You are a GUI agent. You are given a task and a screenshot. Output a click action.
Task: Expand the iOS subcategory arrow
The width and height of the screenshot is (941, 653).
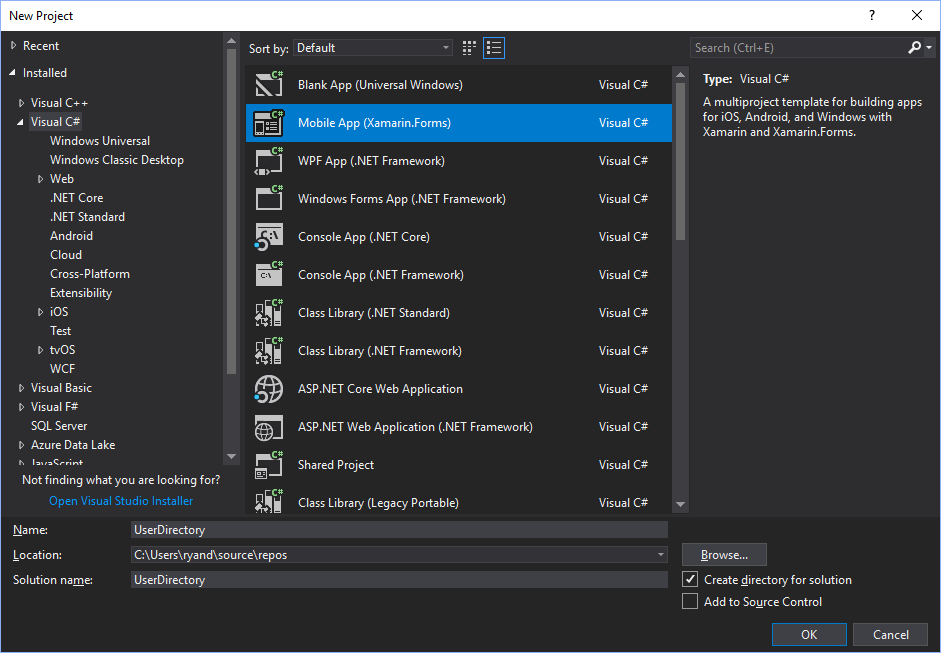41,312
